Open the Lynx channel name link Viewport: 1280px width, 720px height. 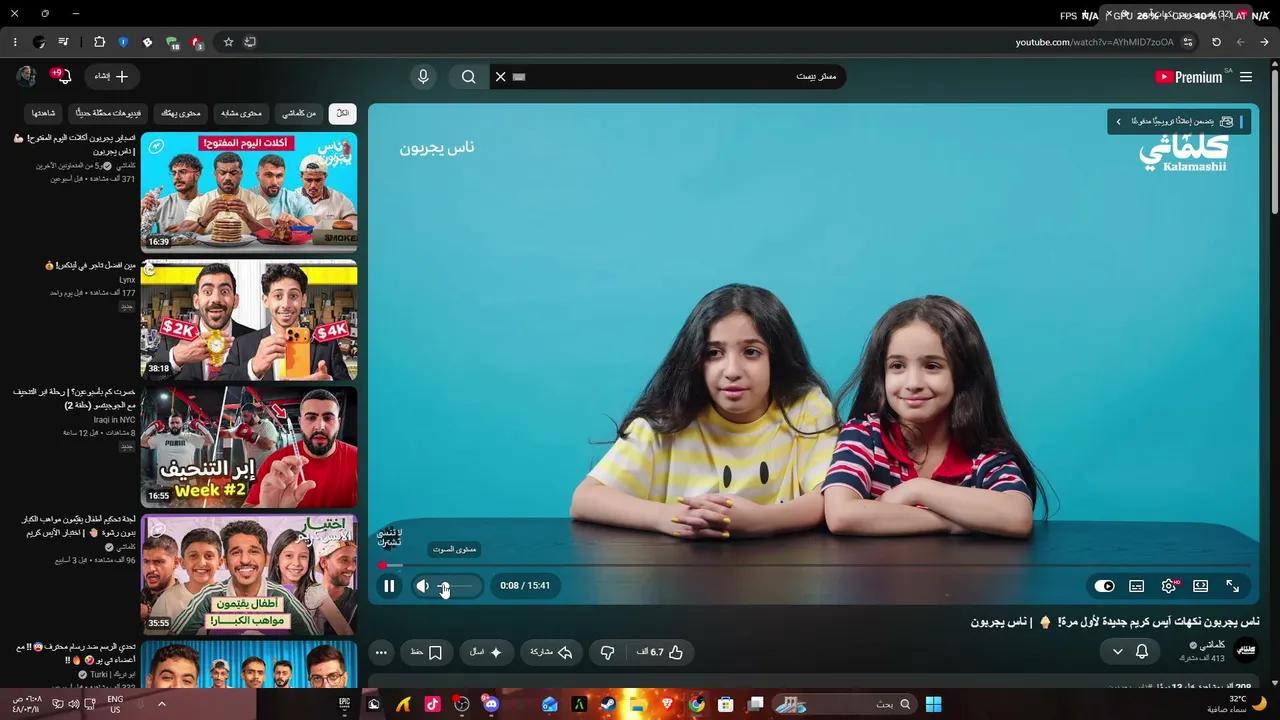pos(127,280)
